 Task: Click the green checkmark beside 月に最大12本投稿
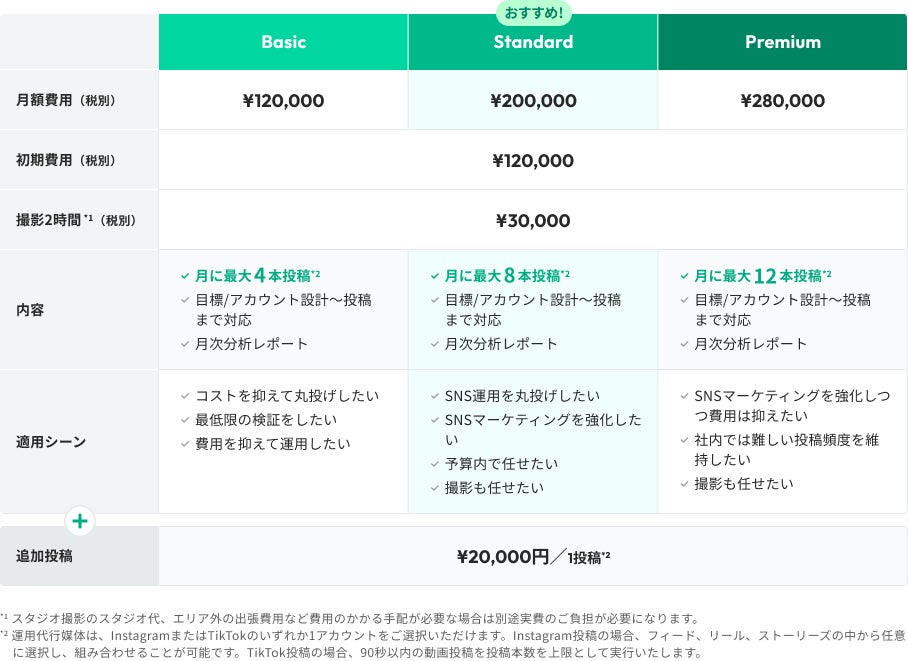point(685,276)
